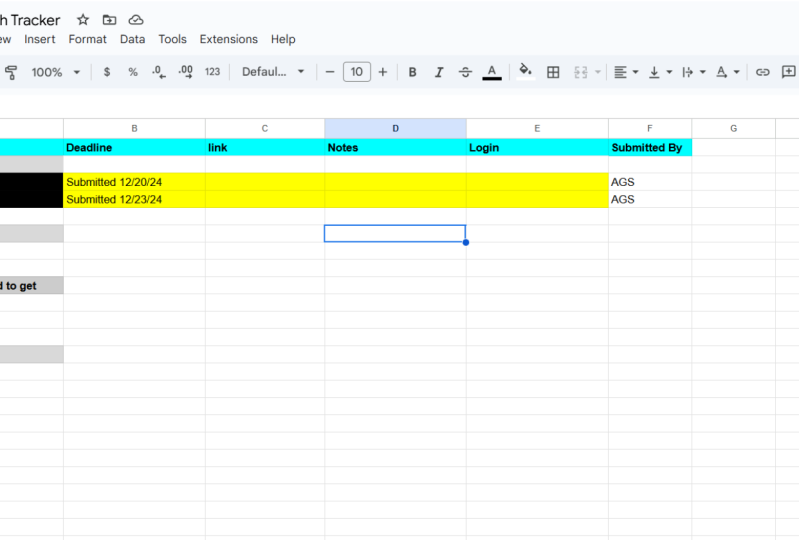Increase decimal places
This screenshot has height=540, width=799.
(x=185, y=72)
